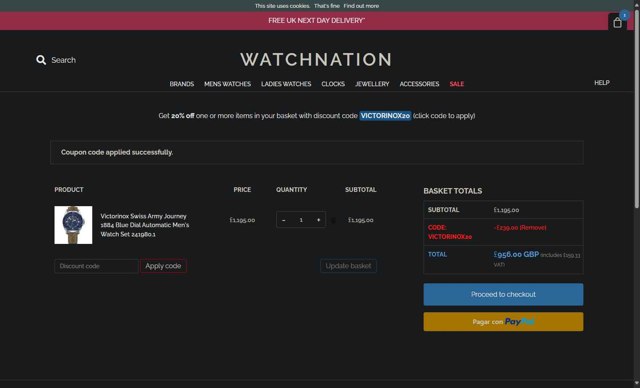Pay with the PayPal button
This screenshot has height=388, width=640.
click(503, 322)
